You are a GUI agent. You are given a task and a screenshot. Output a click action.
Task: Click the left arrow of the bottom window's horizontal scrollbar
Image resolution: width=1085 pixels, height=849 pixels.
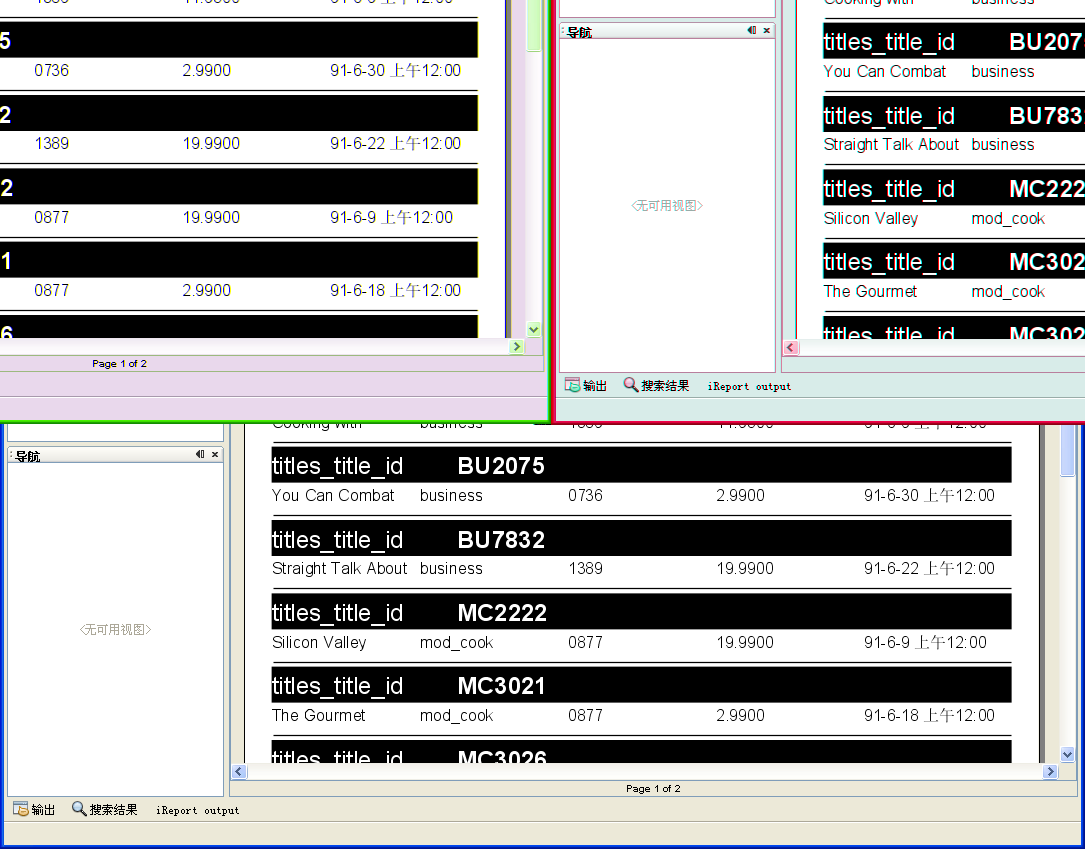coord(239,772)
